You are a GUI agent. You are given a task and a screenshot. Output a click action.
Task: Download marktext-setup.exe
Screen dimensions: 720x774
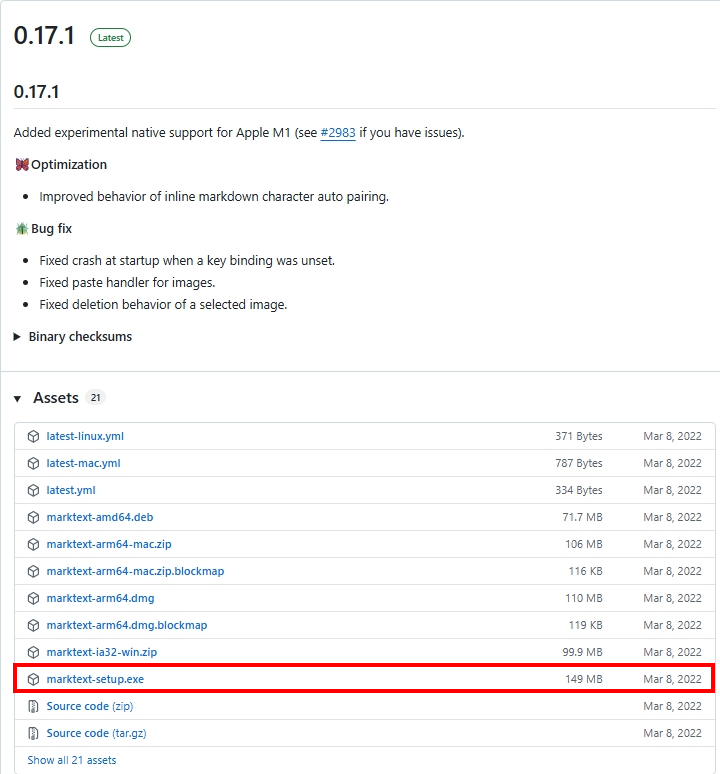click(x=96, y=679)
